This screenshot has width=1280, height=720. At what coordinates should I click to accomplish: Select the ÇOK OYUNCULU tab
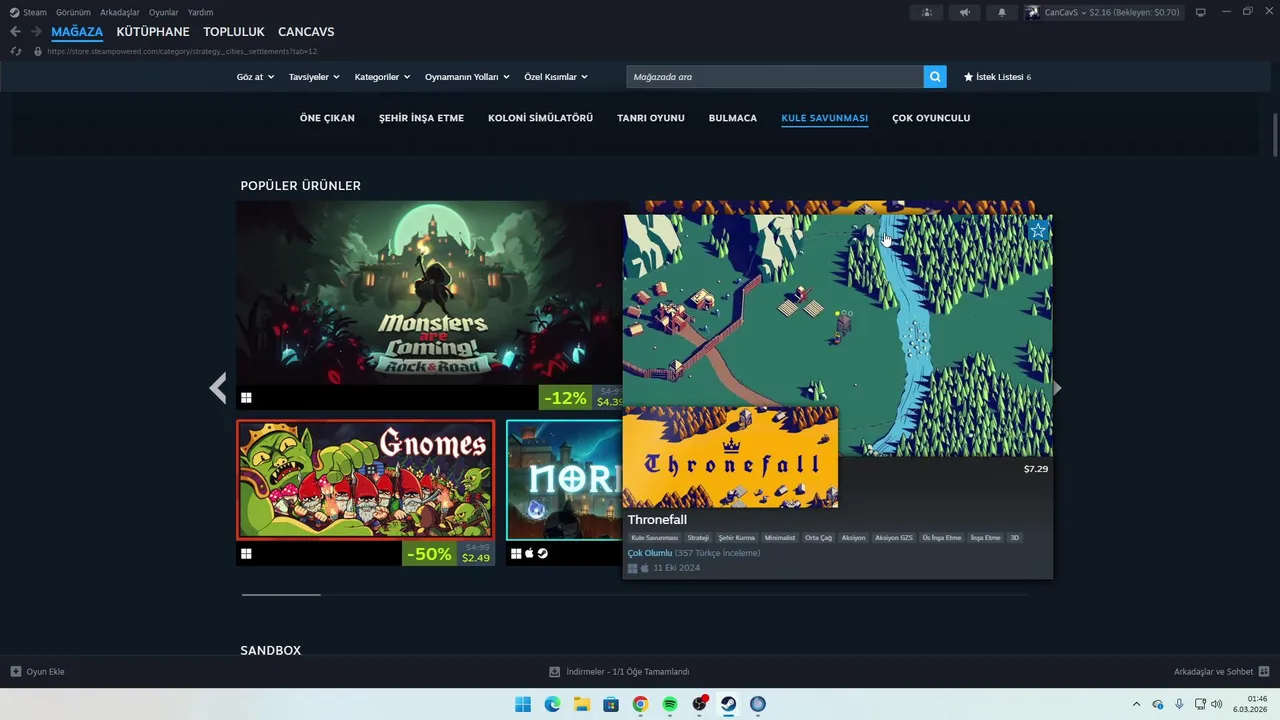(931, 118)
